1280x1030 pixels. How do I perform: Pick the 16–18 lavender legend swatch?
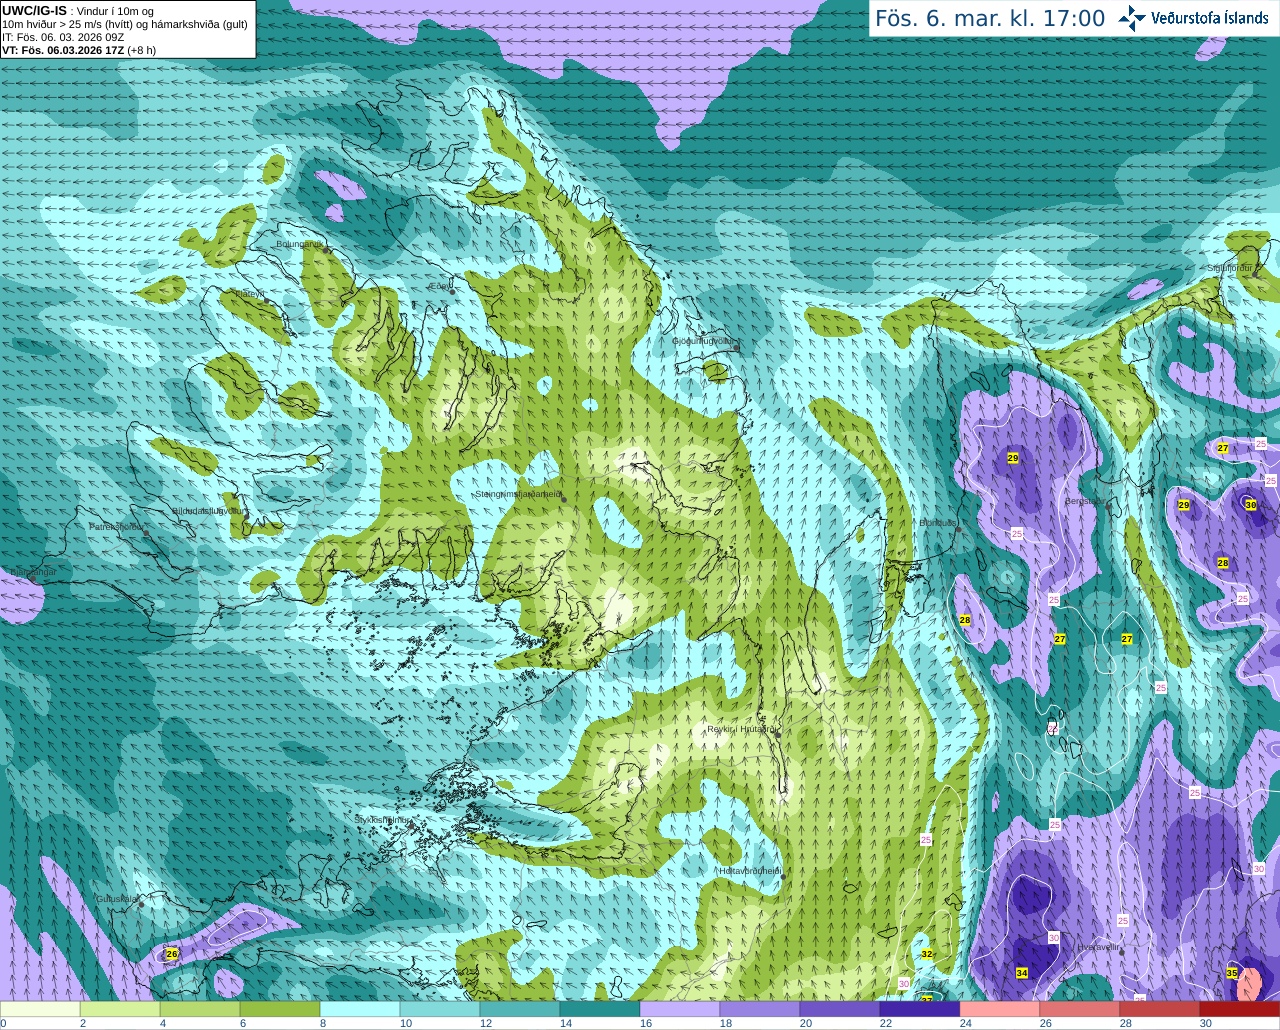click(x=680, y=1009)
